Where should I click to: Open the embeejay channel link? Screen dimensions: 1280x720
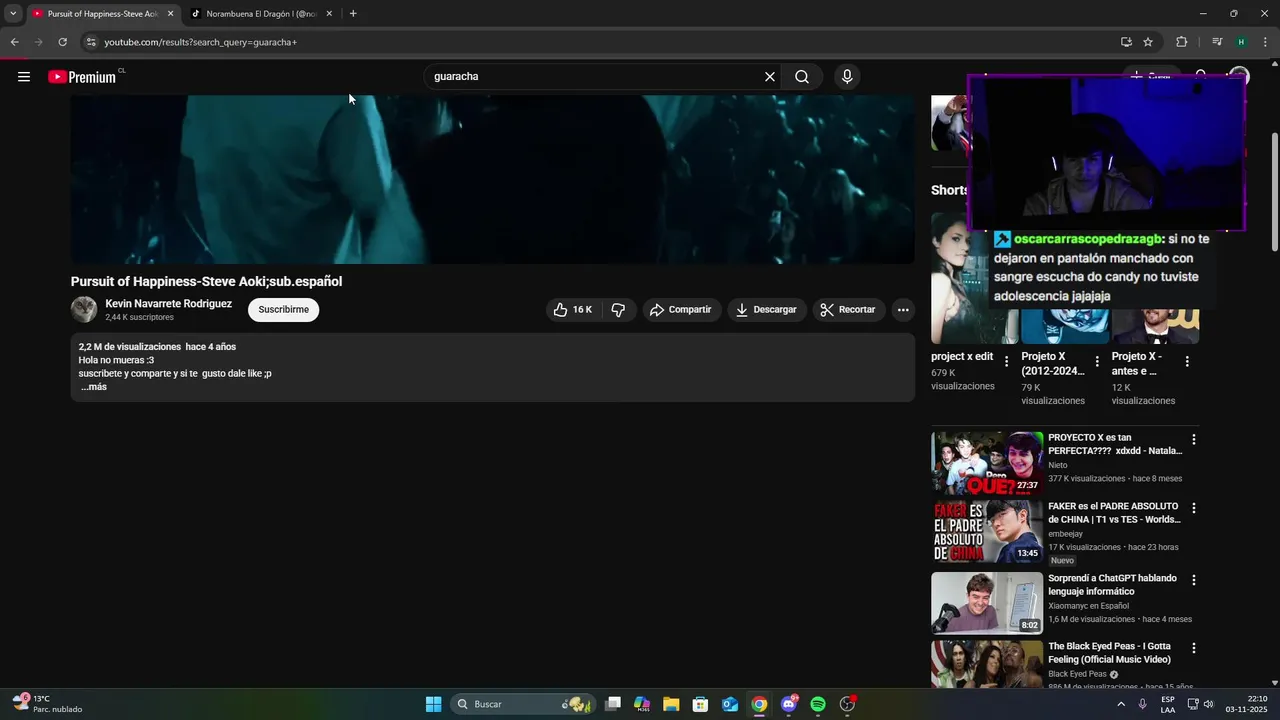(1066, 534)
